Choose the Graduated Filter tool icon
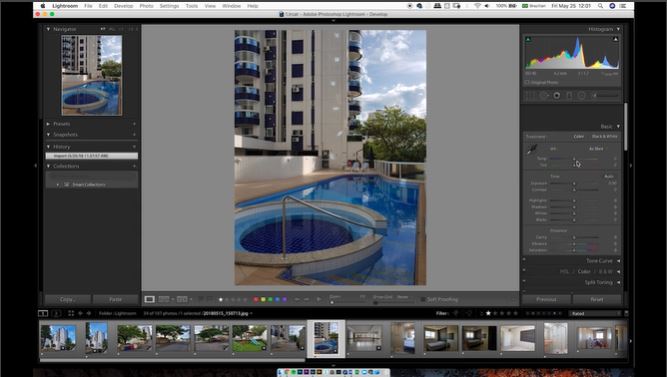 [x=569, y=95]
